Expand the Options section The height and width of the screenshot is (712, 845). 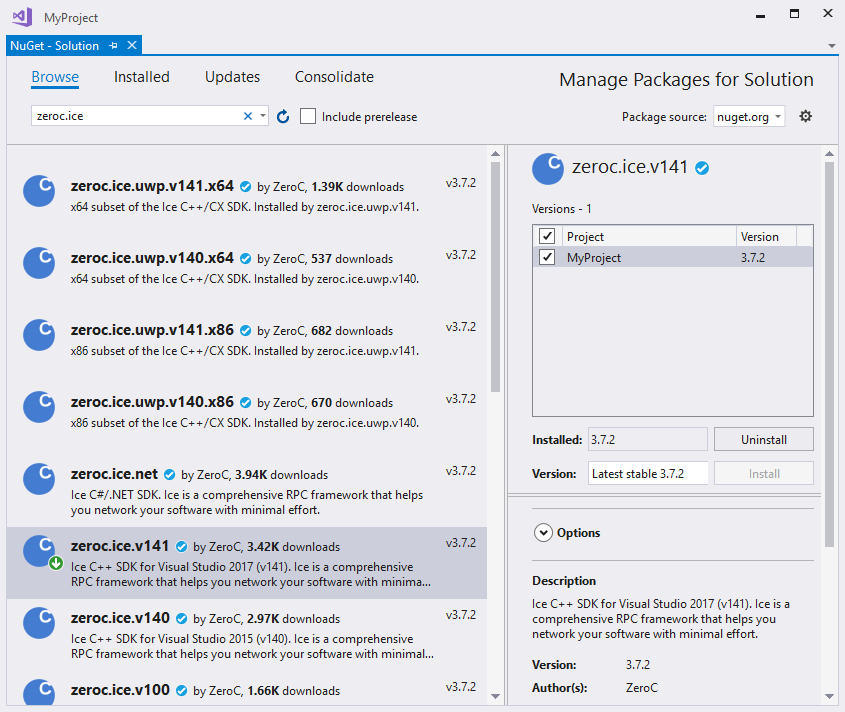point(544,533)
